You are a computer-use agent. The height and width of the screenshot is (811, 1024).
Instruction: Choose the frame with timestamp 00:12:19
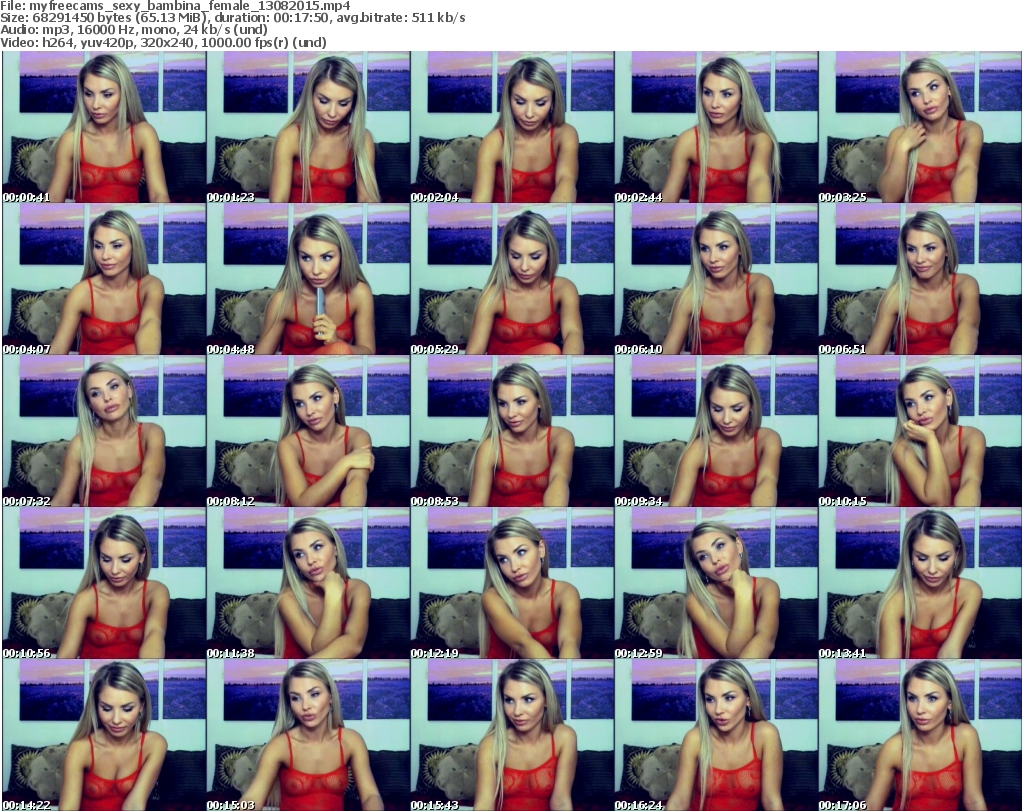pos(512,583)
